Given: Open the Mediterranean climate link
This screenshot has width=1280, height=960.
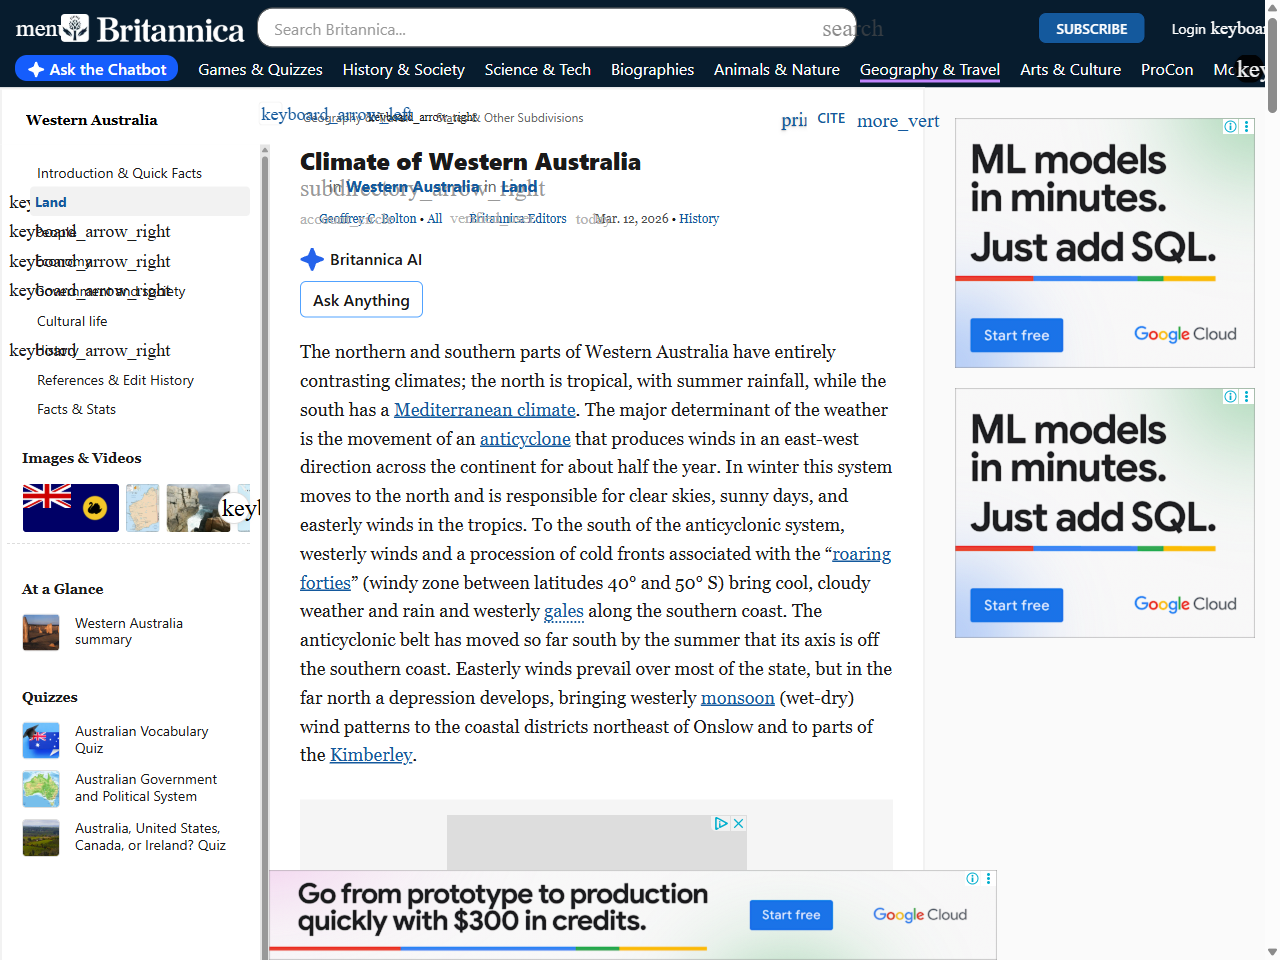Looking at the screenshot, I should [x=484, y=410].
